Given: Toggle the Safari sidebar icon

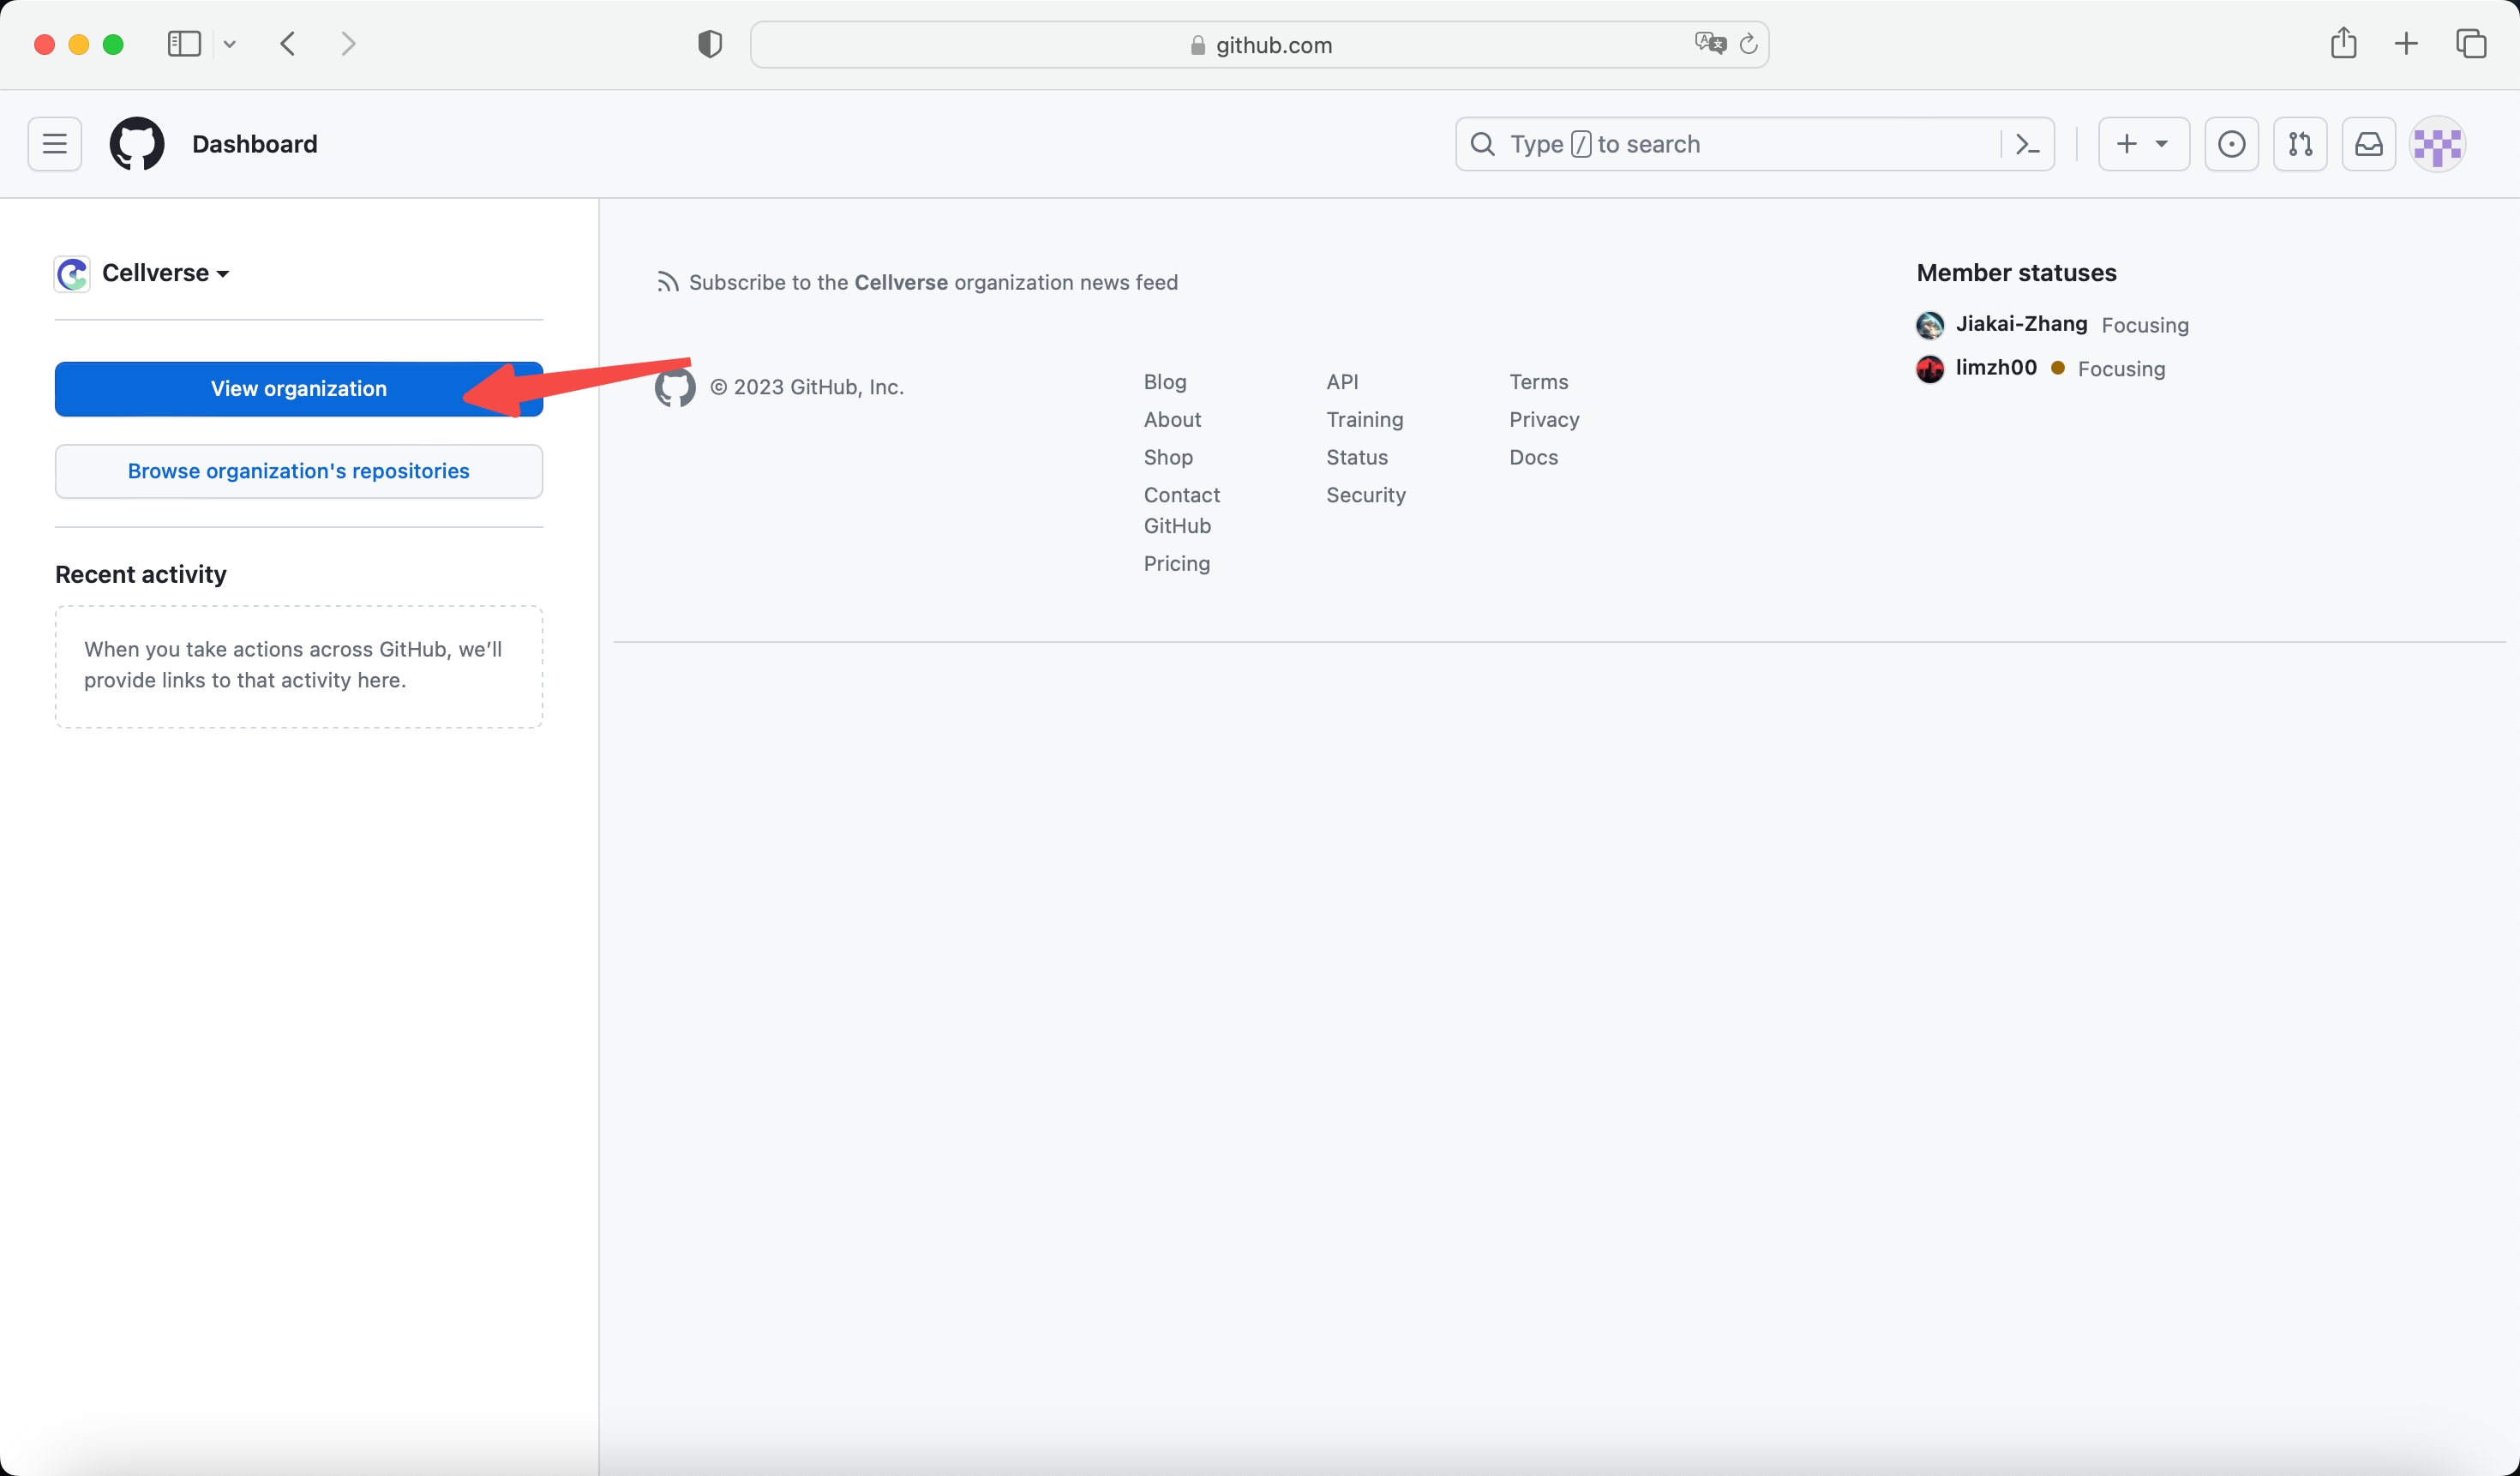Looking at the screenshot, I should click(184, 44).
